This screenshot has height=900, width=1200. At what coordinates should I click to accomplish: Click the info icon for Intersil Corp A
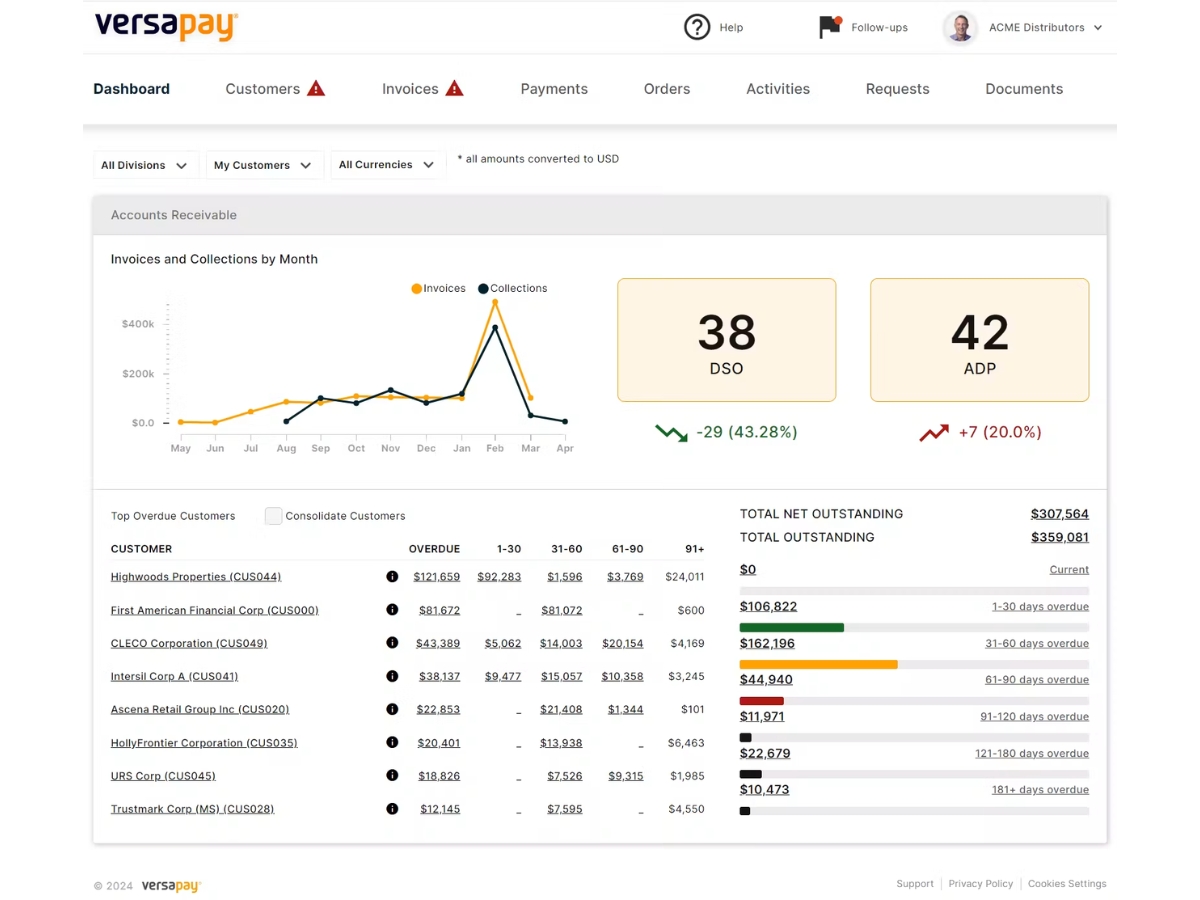pyautogui.click(x=392, y=676)
